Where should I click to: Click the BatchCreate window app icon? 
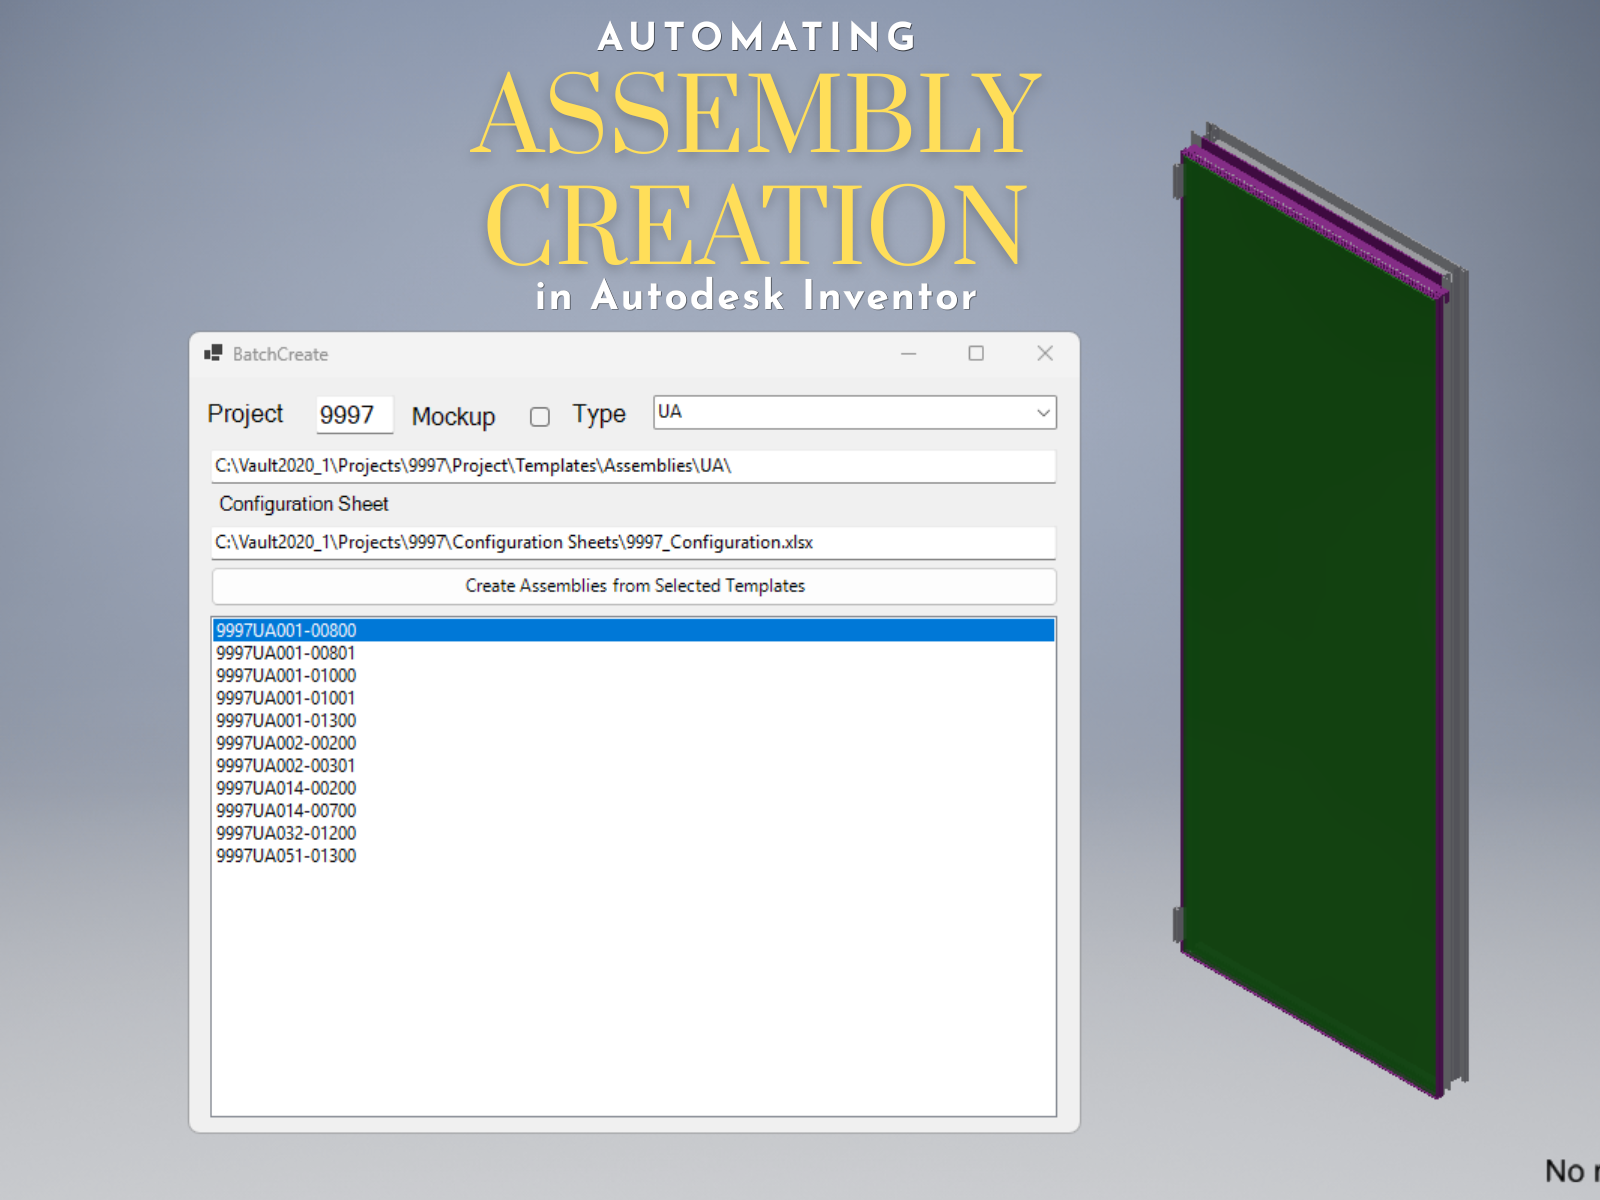point(213,353)
